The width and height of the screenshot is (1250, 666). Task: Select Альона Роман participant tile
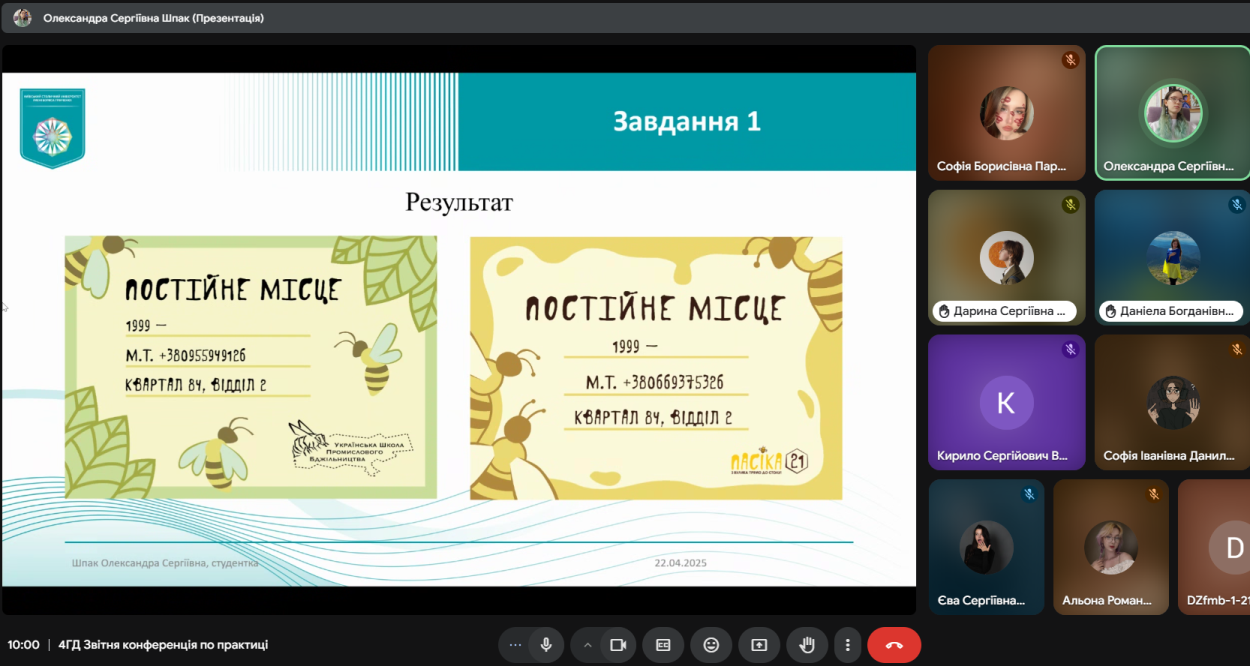coord(1112,546)
